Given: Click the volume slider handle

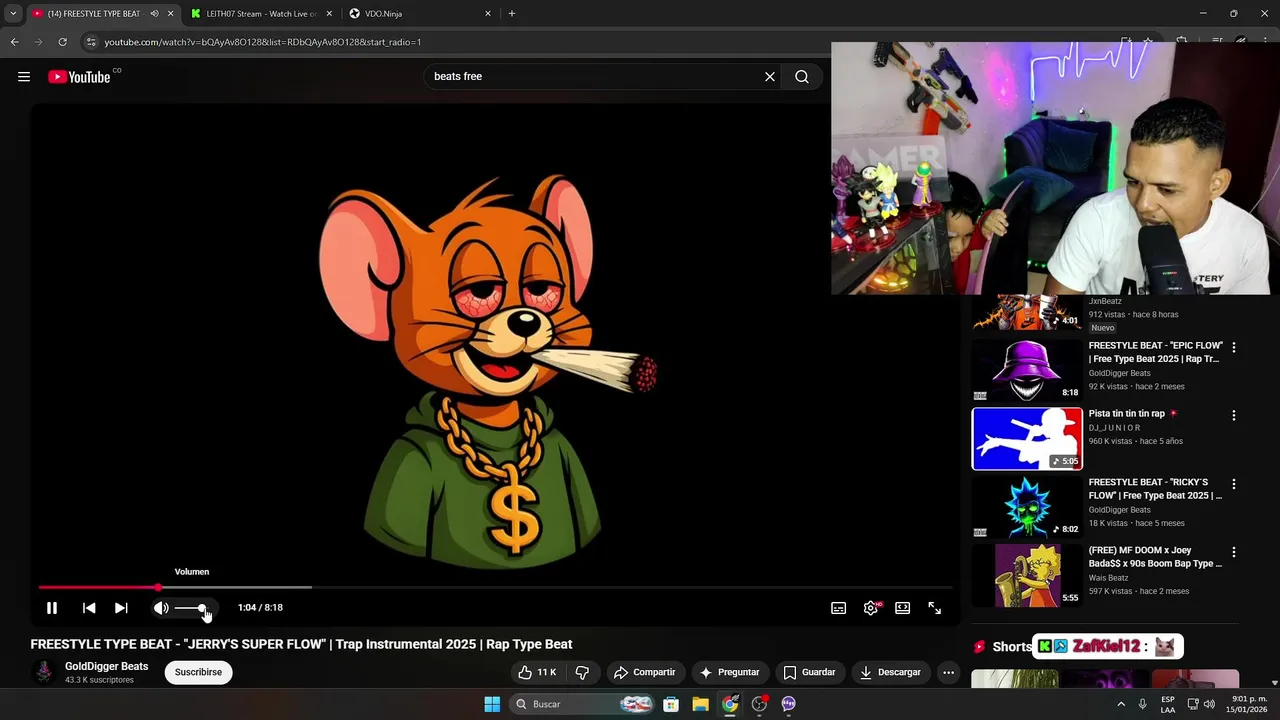Looking at the screenshot, I should pyautogui.click(x=202, y=608).
